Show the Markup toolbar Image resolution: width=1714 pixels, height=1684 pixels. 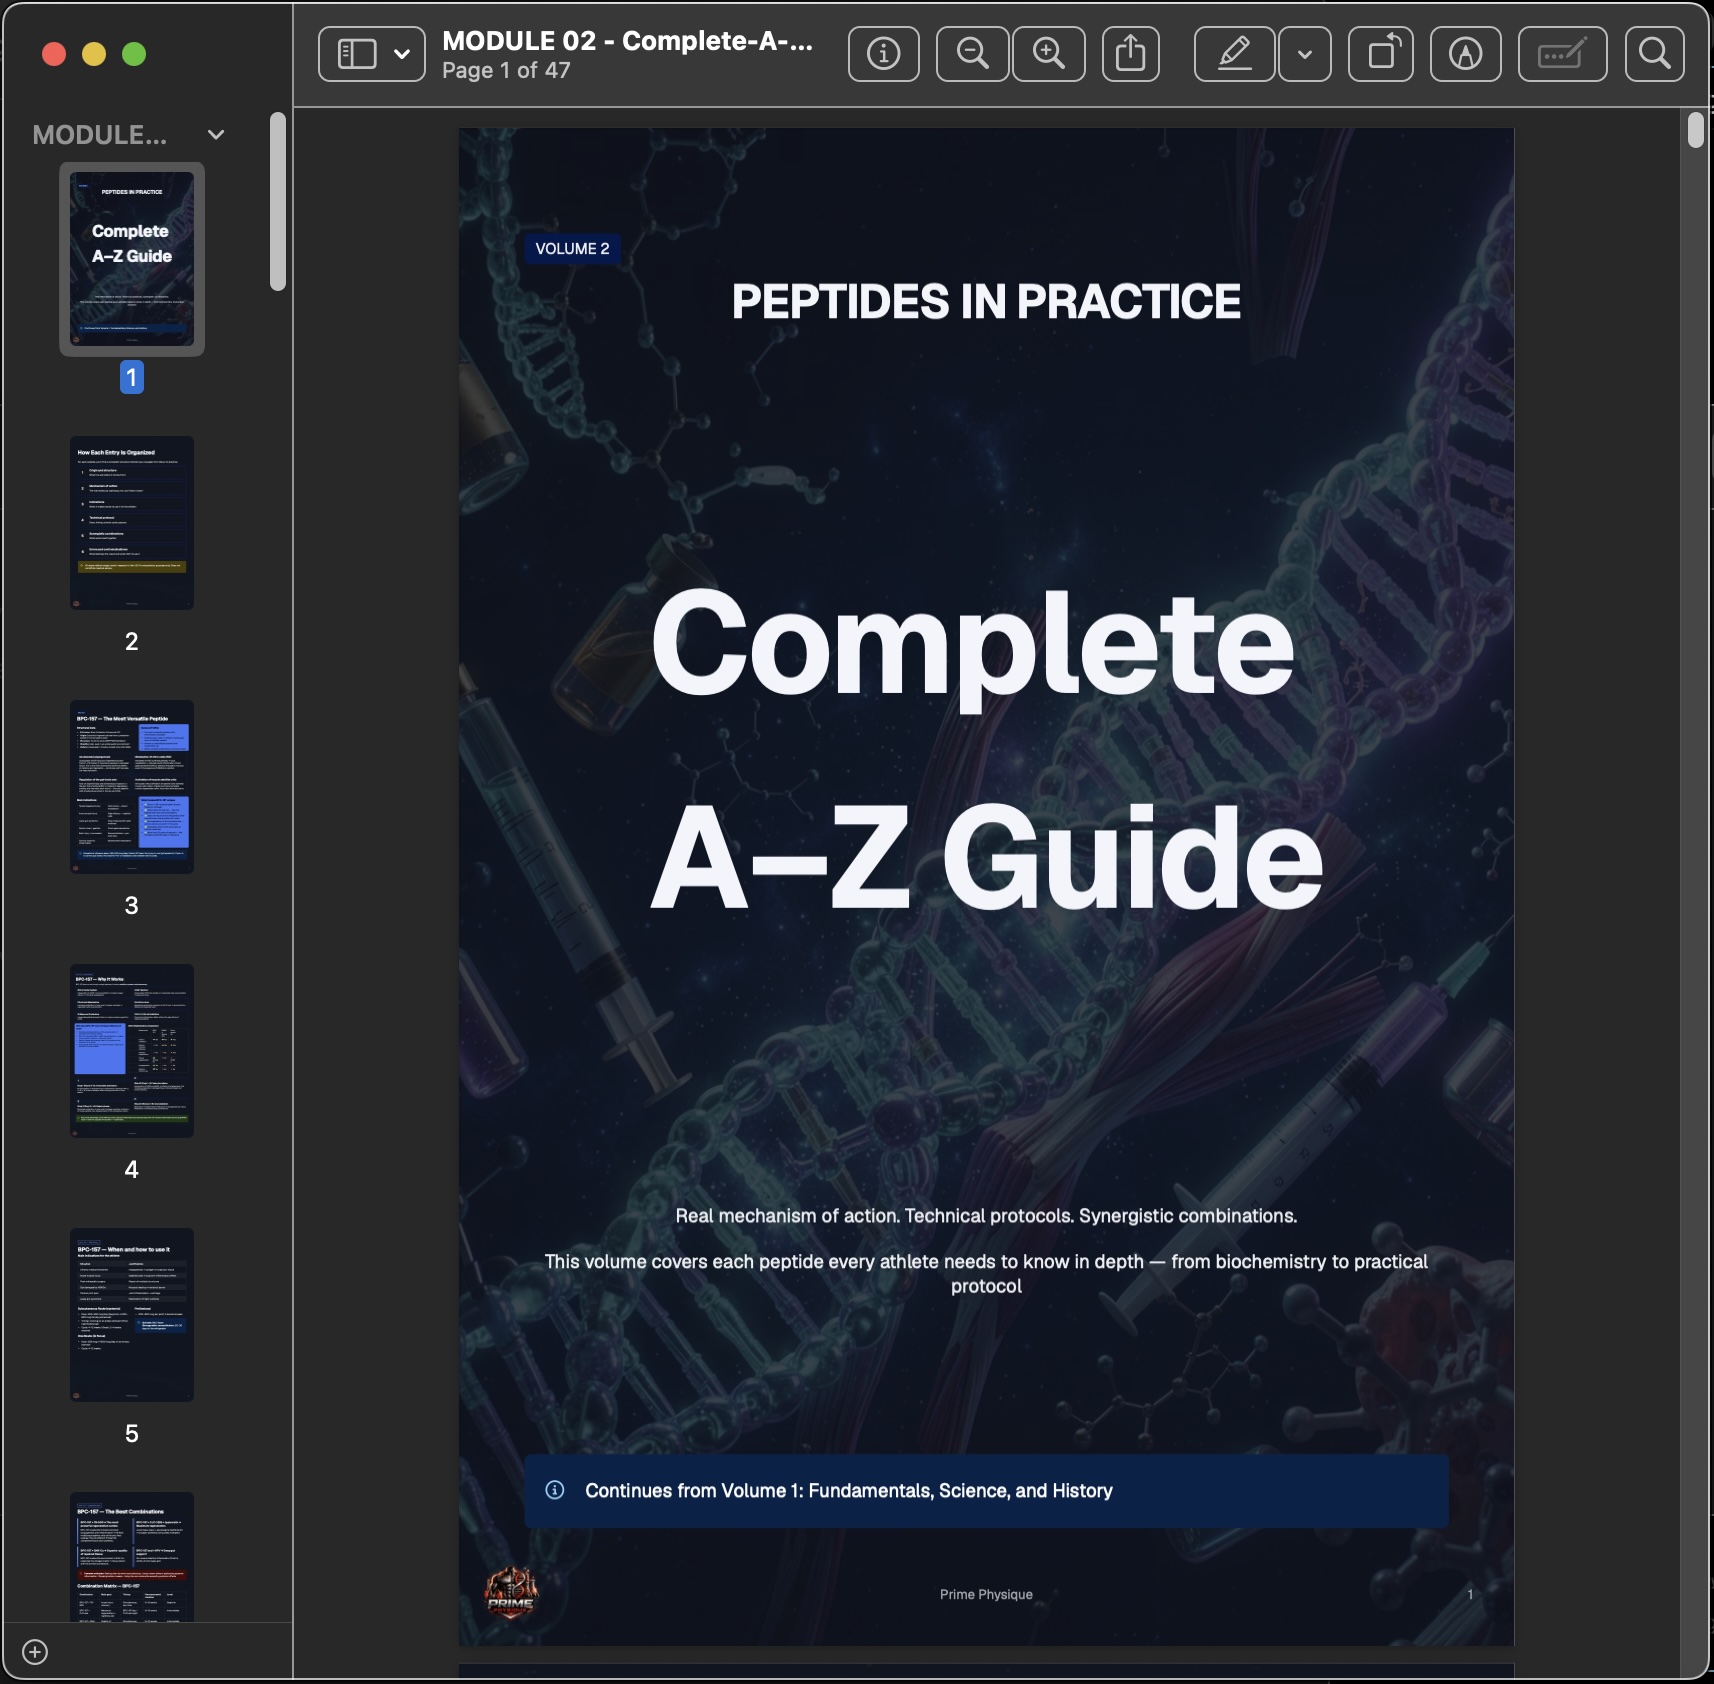point(1466,54)
